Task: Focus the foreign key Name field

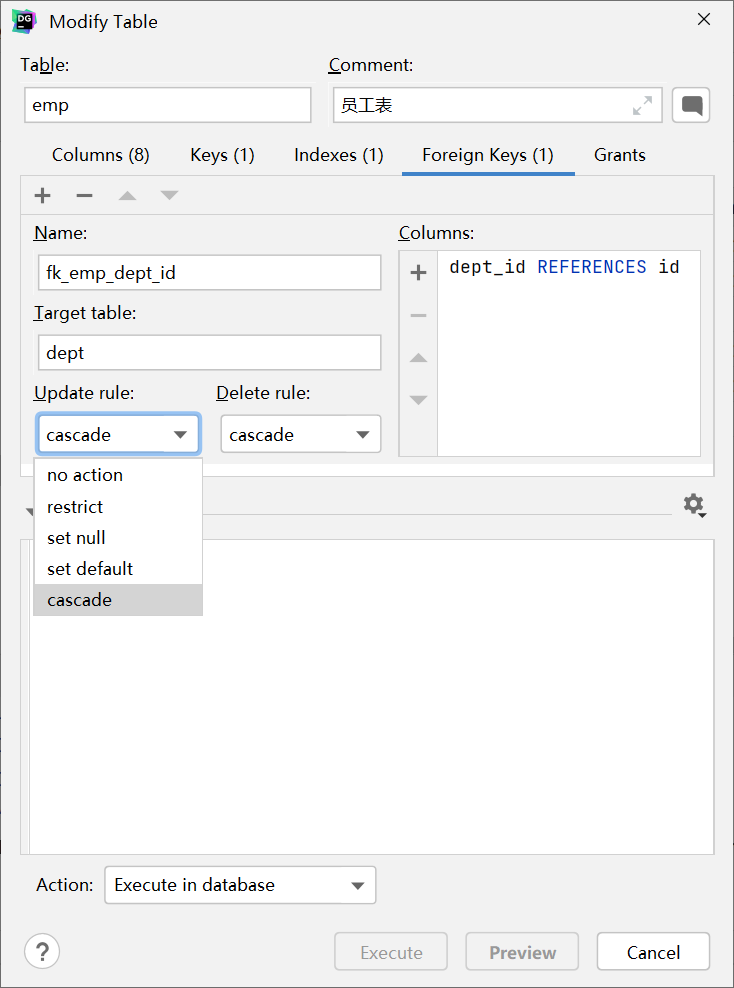Action: click(210, 272)
